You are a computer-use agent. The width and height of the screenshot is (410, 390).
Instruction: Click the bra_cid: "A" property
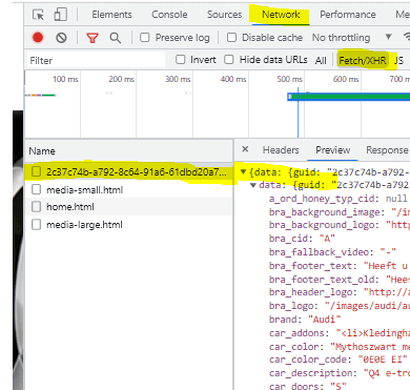click(302, 239)
